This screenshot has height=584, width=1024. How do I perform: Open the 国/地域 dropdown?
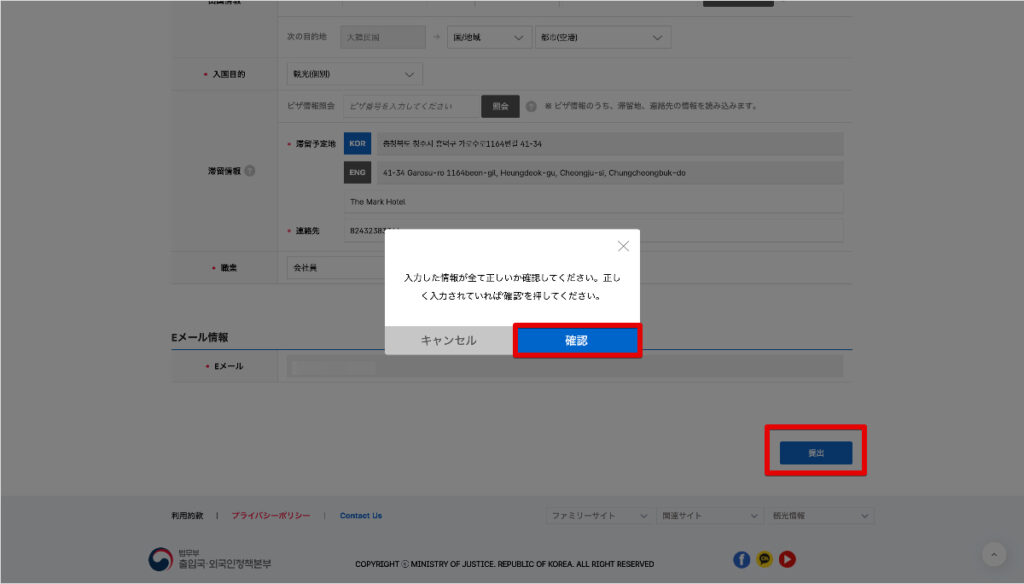(x=489, y=36)
